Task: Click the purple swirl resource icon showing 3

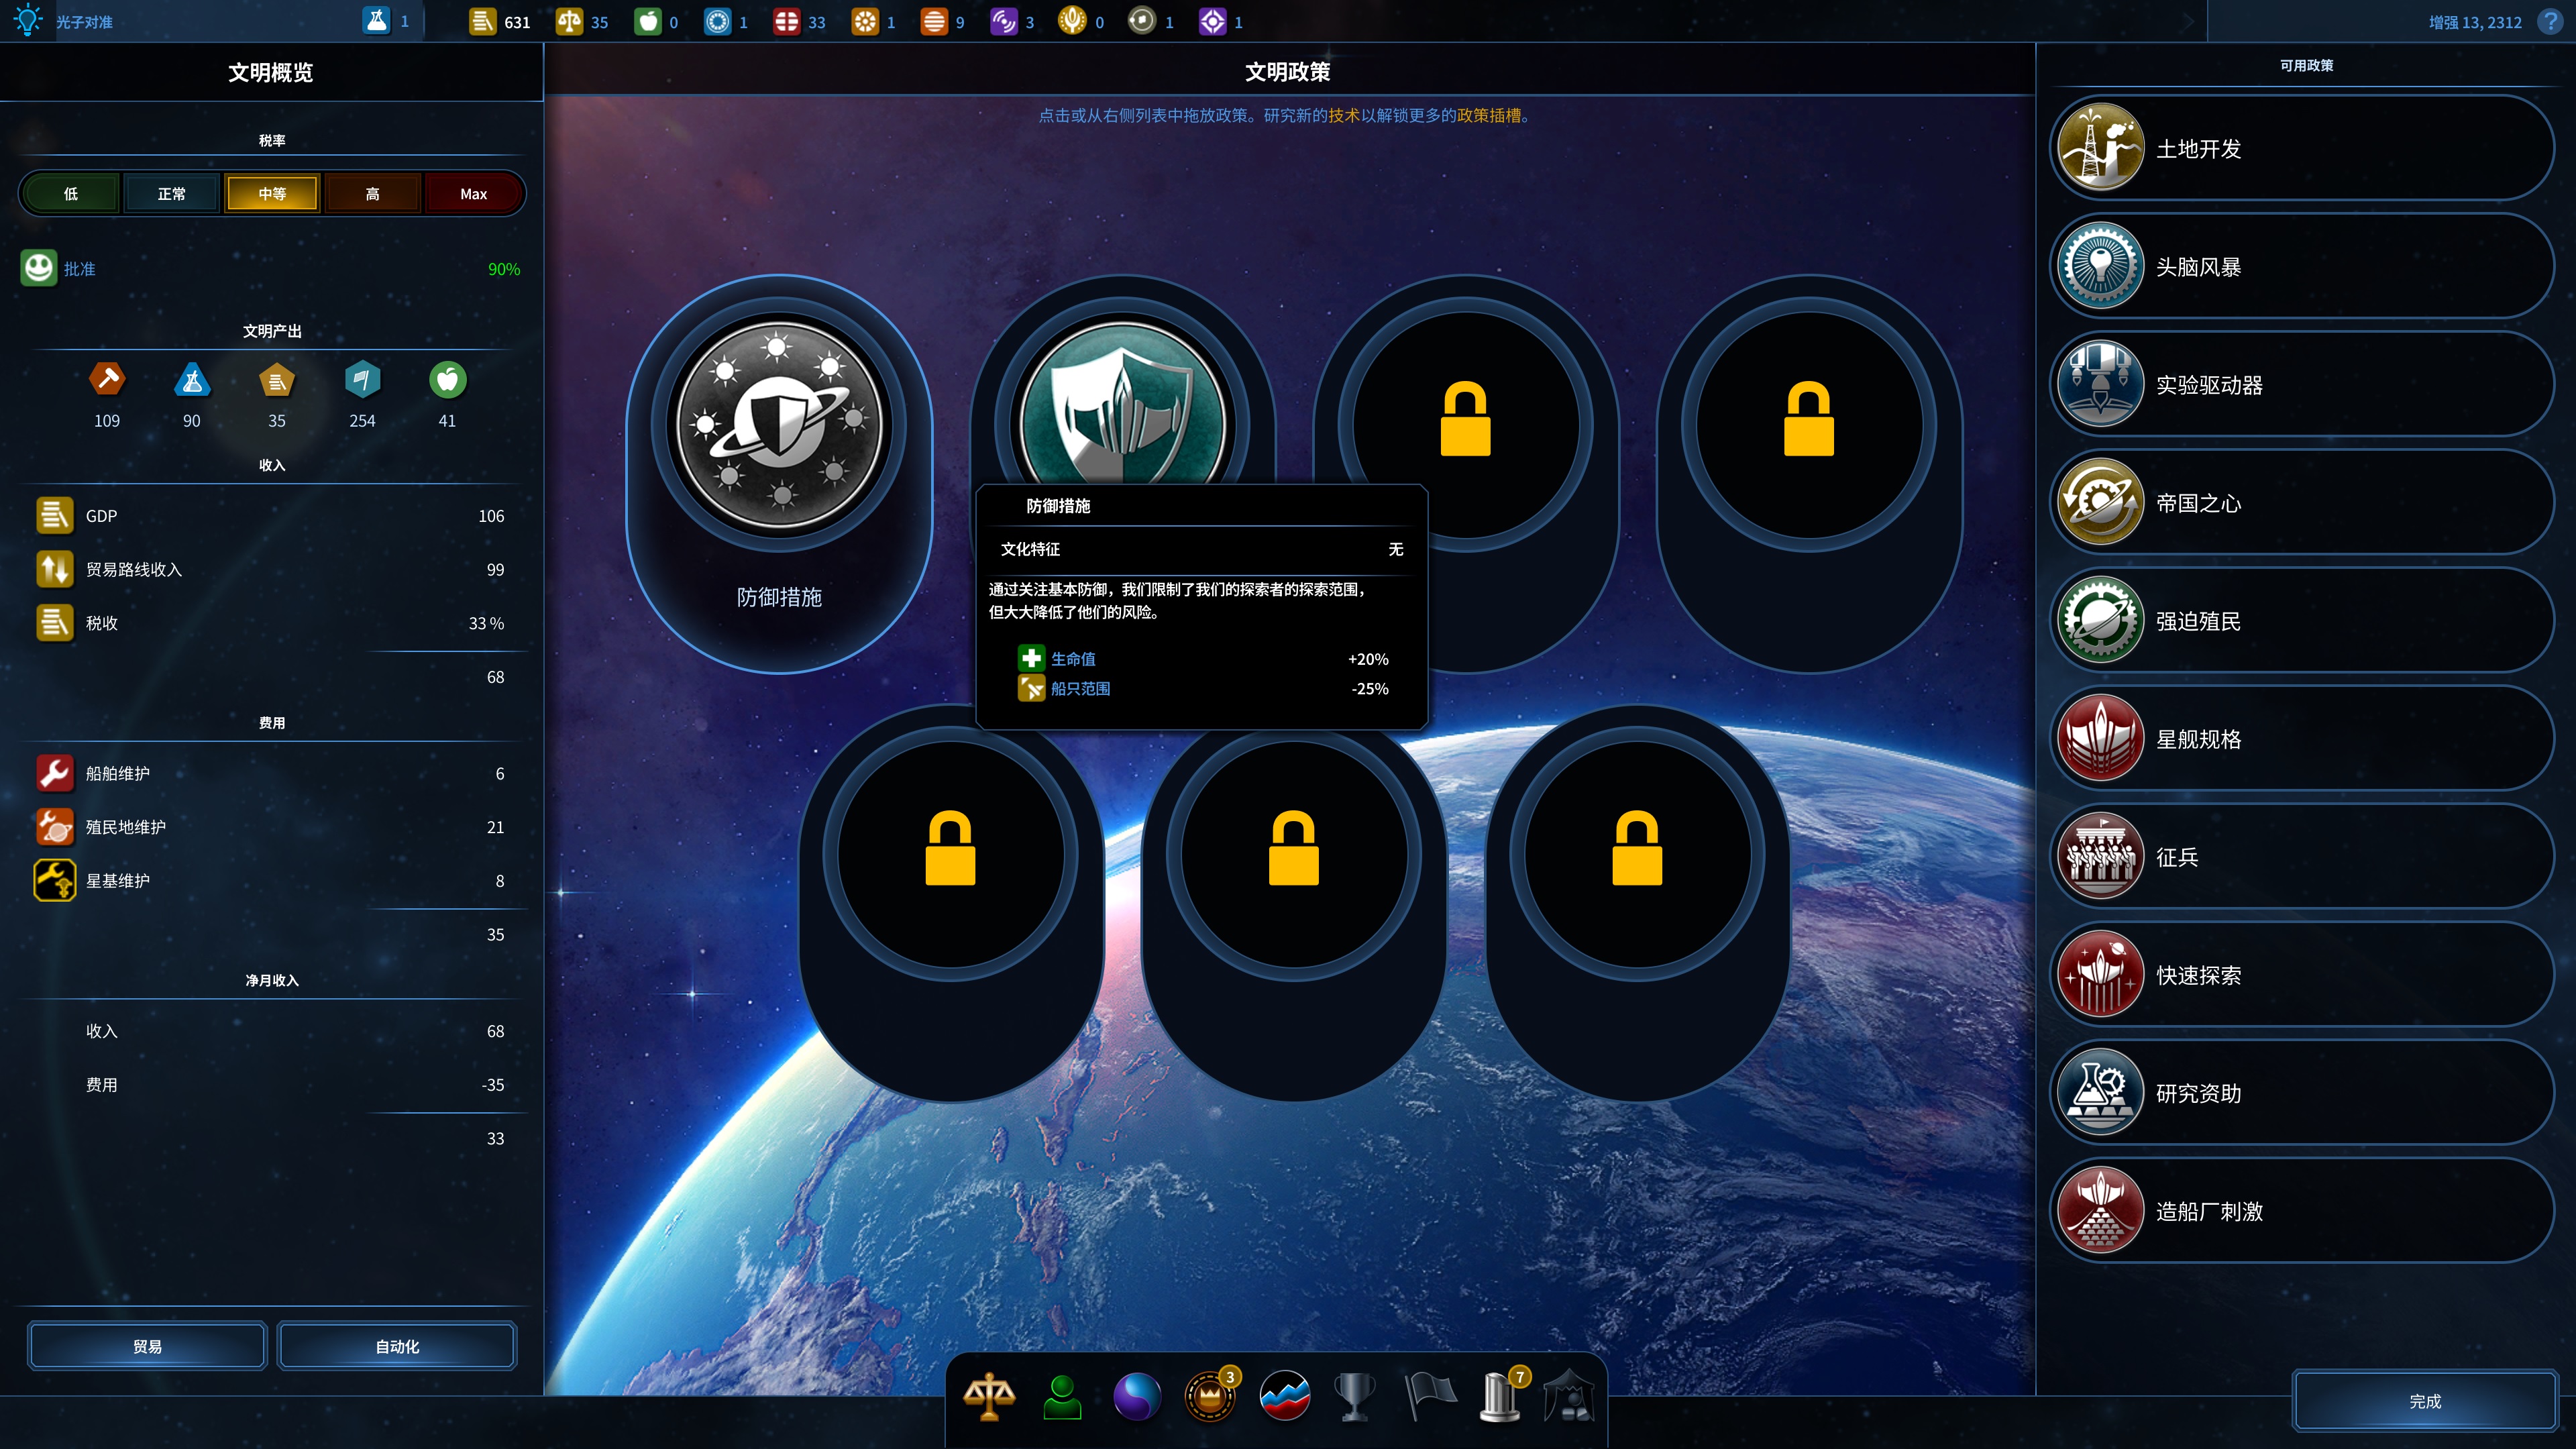Action: (1004, 21)
